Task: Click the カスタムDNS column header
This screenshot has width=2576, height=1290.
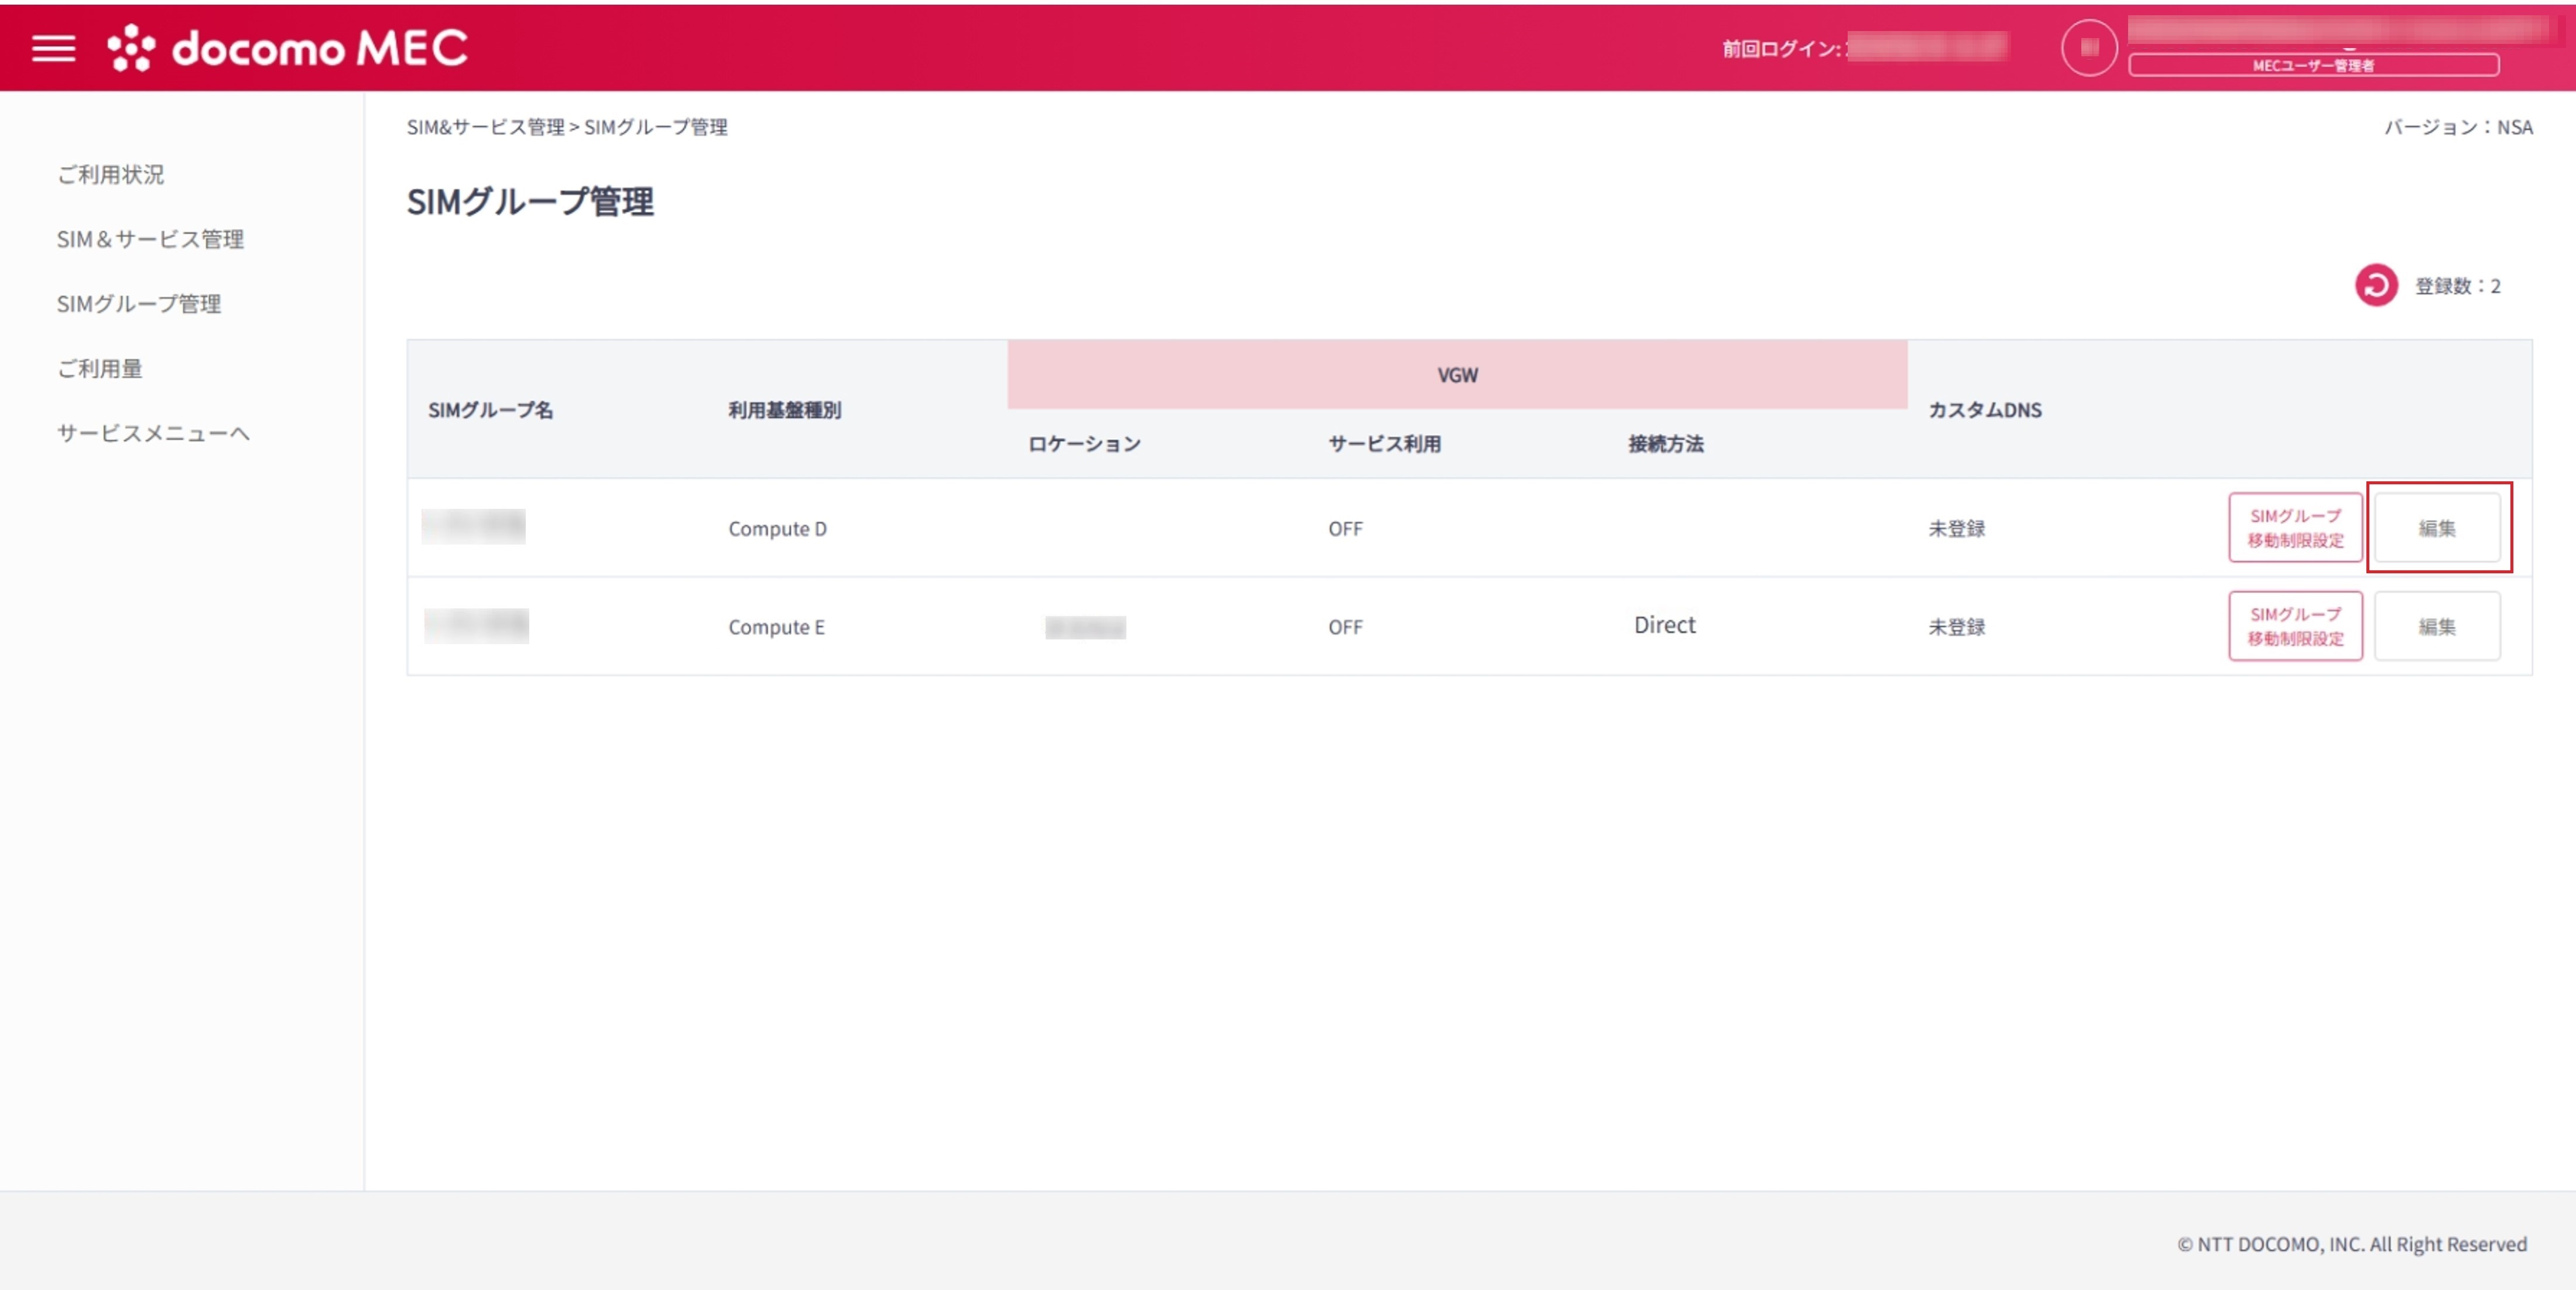Action: point(1984,410)
